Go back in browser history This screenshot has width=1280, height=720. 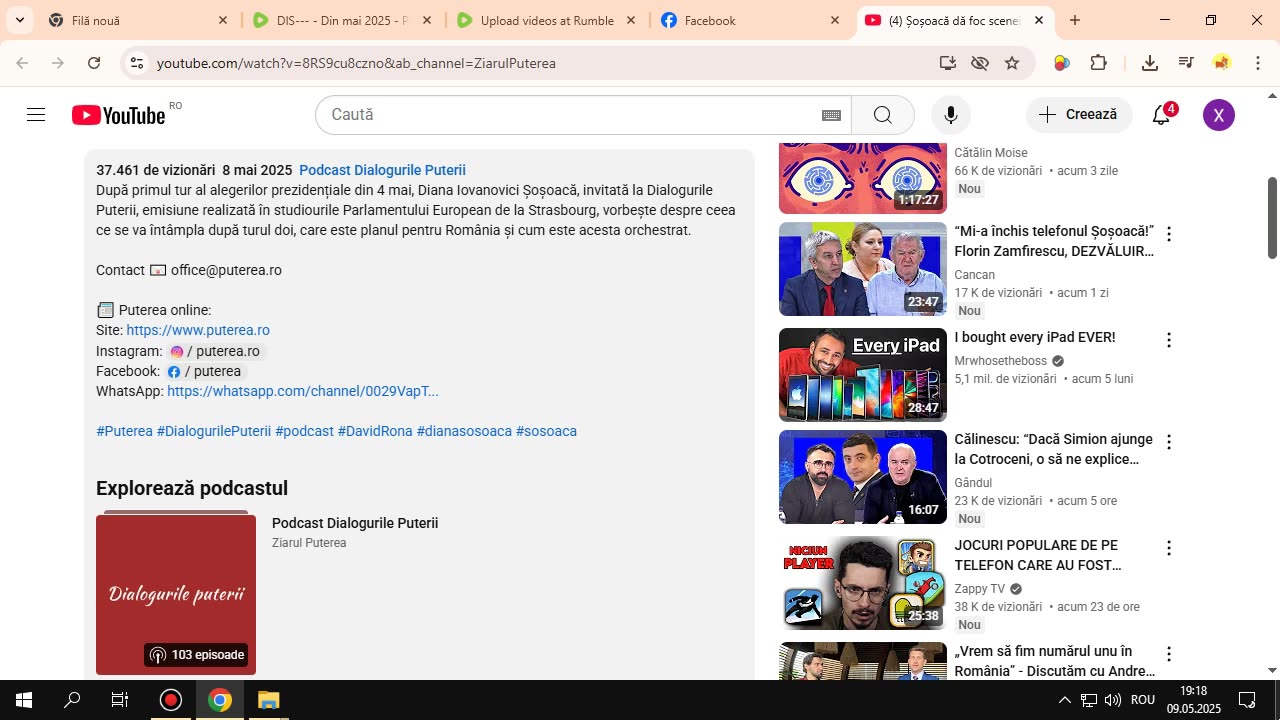[22, 63]
